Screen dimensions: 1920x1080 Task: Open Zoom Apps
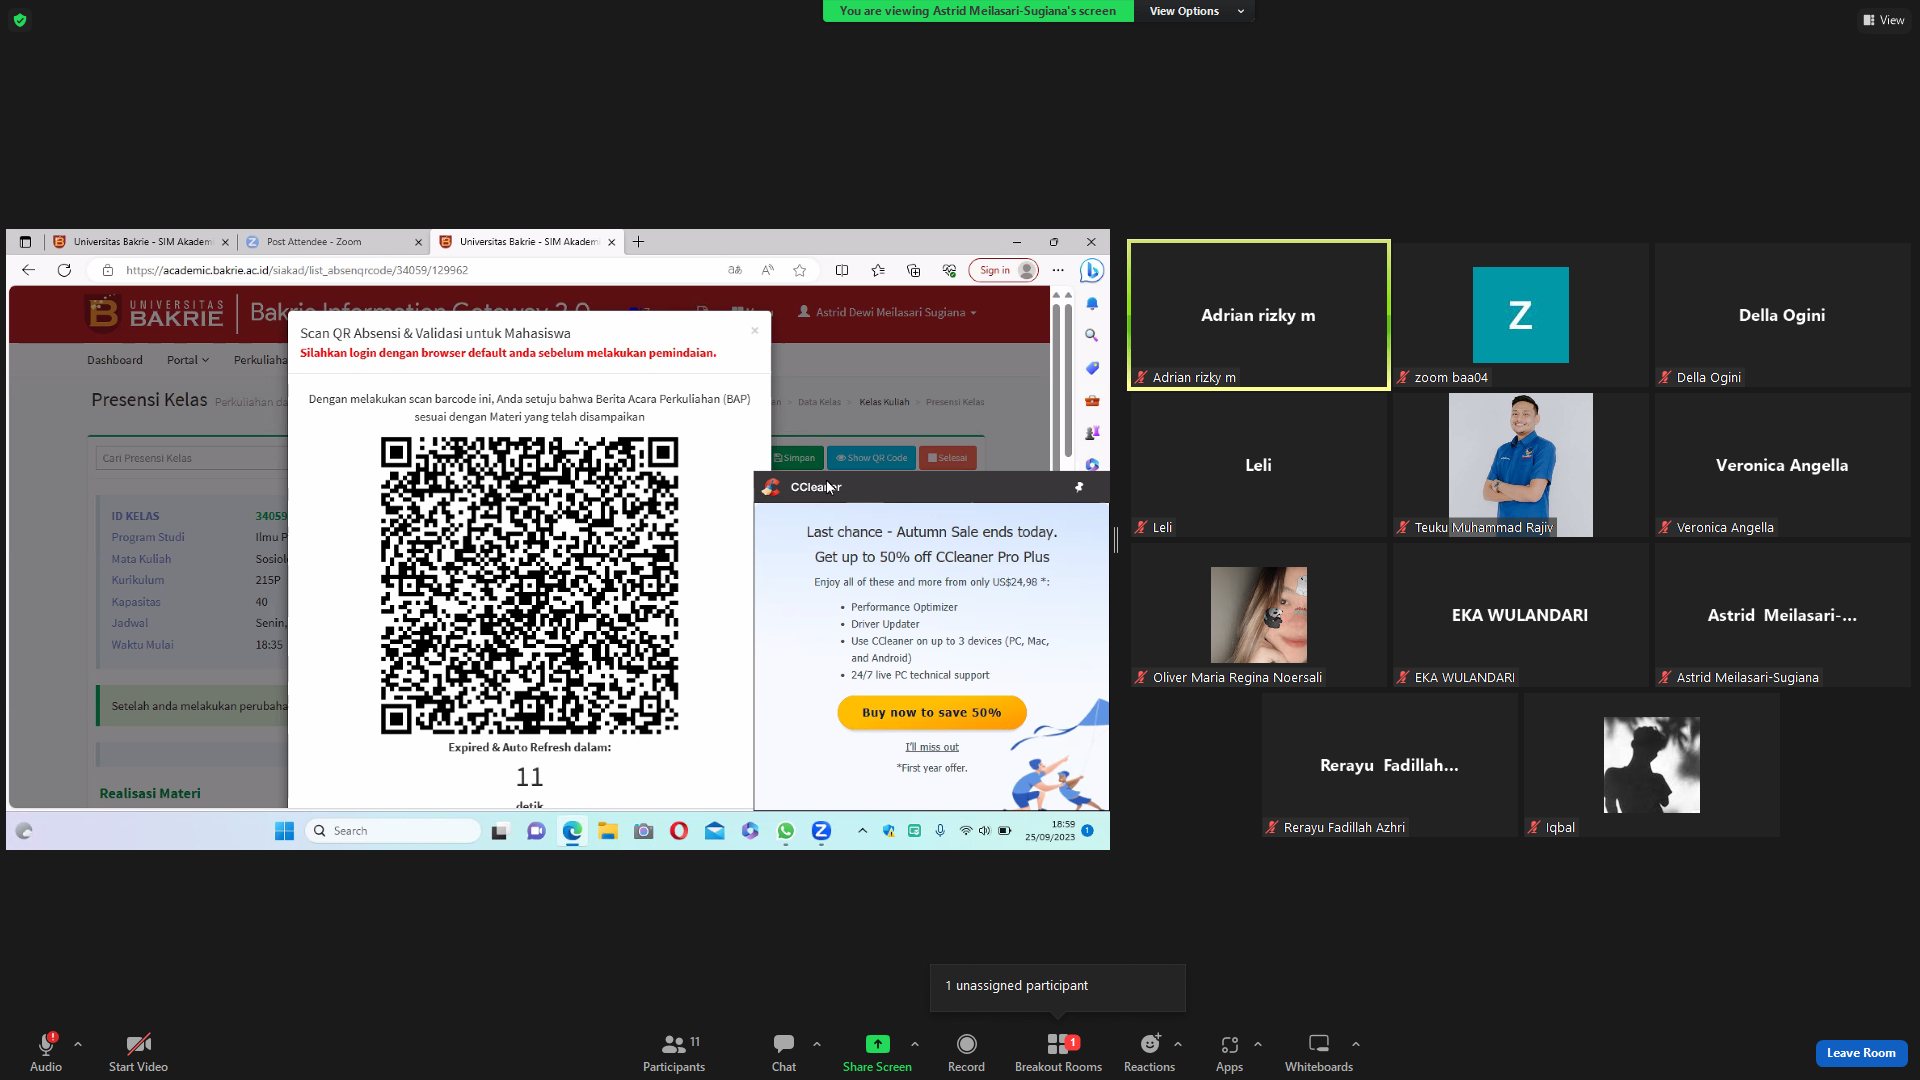1229,1052
